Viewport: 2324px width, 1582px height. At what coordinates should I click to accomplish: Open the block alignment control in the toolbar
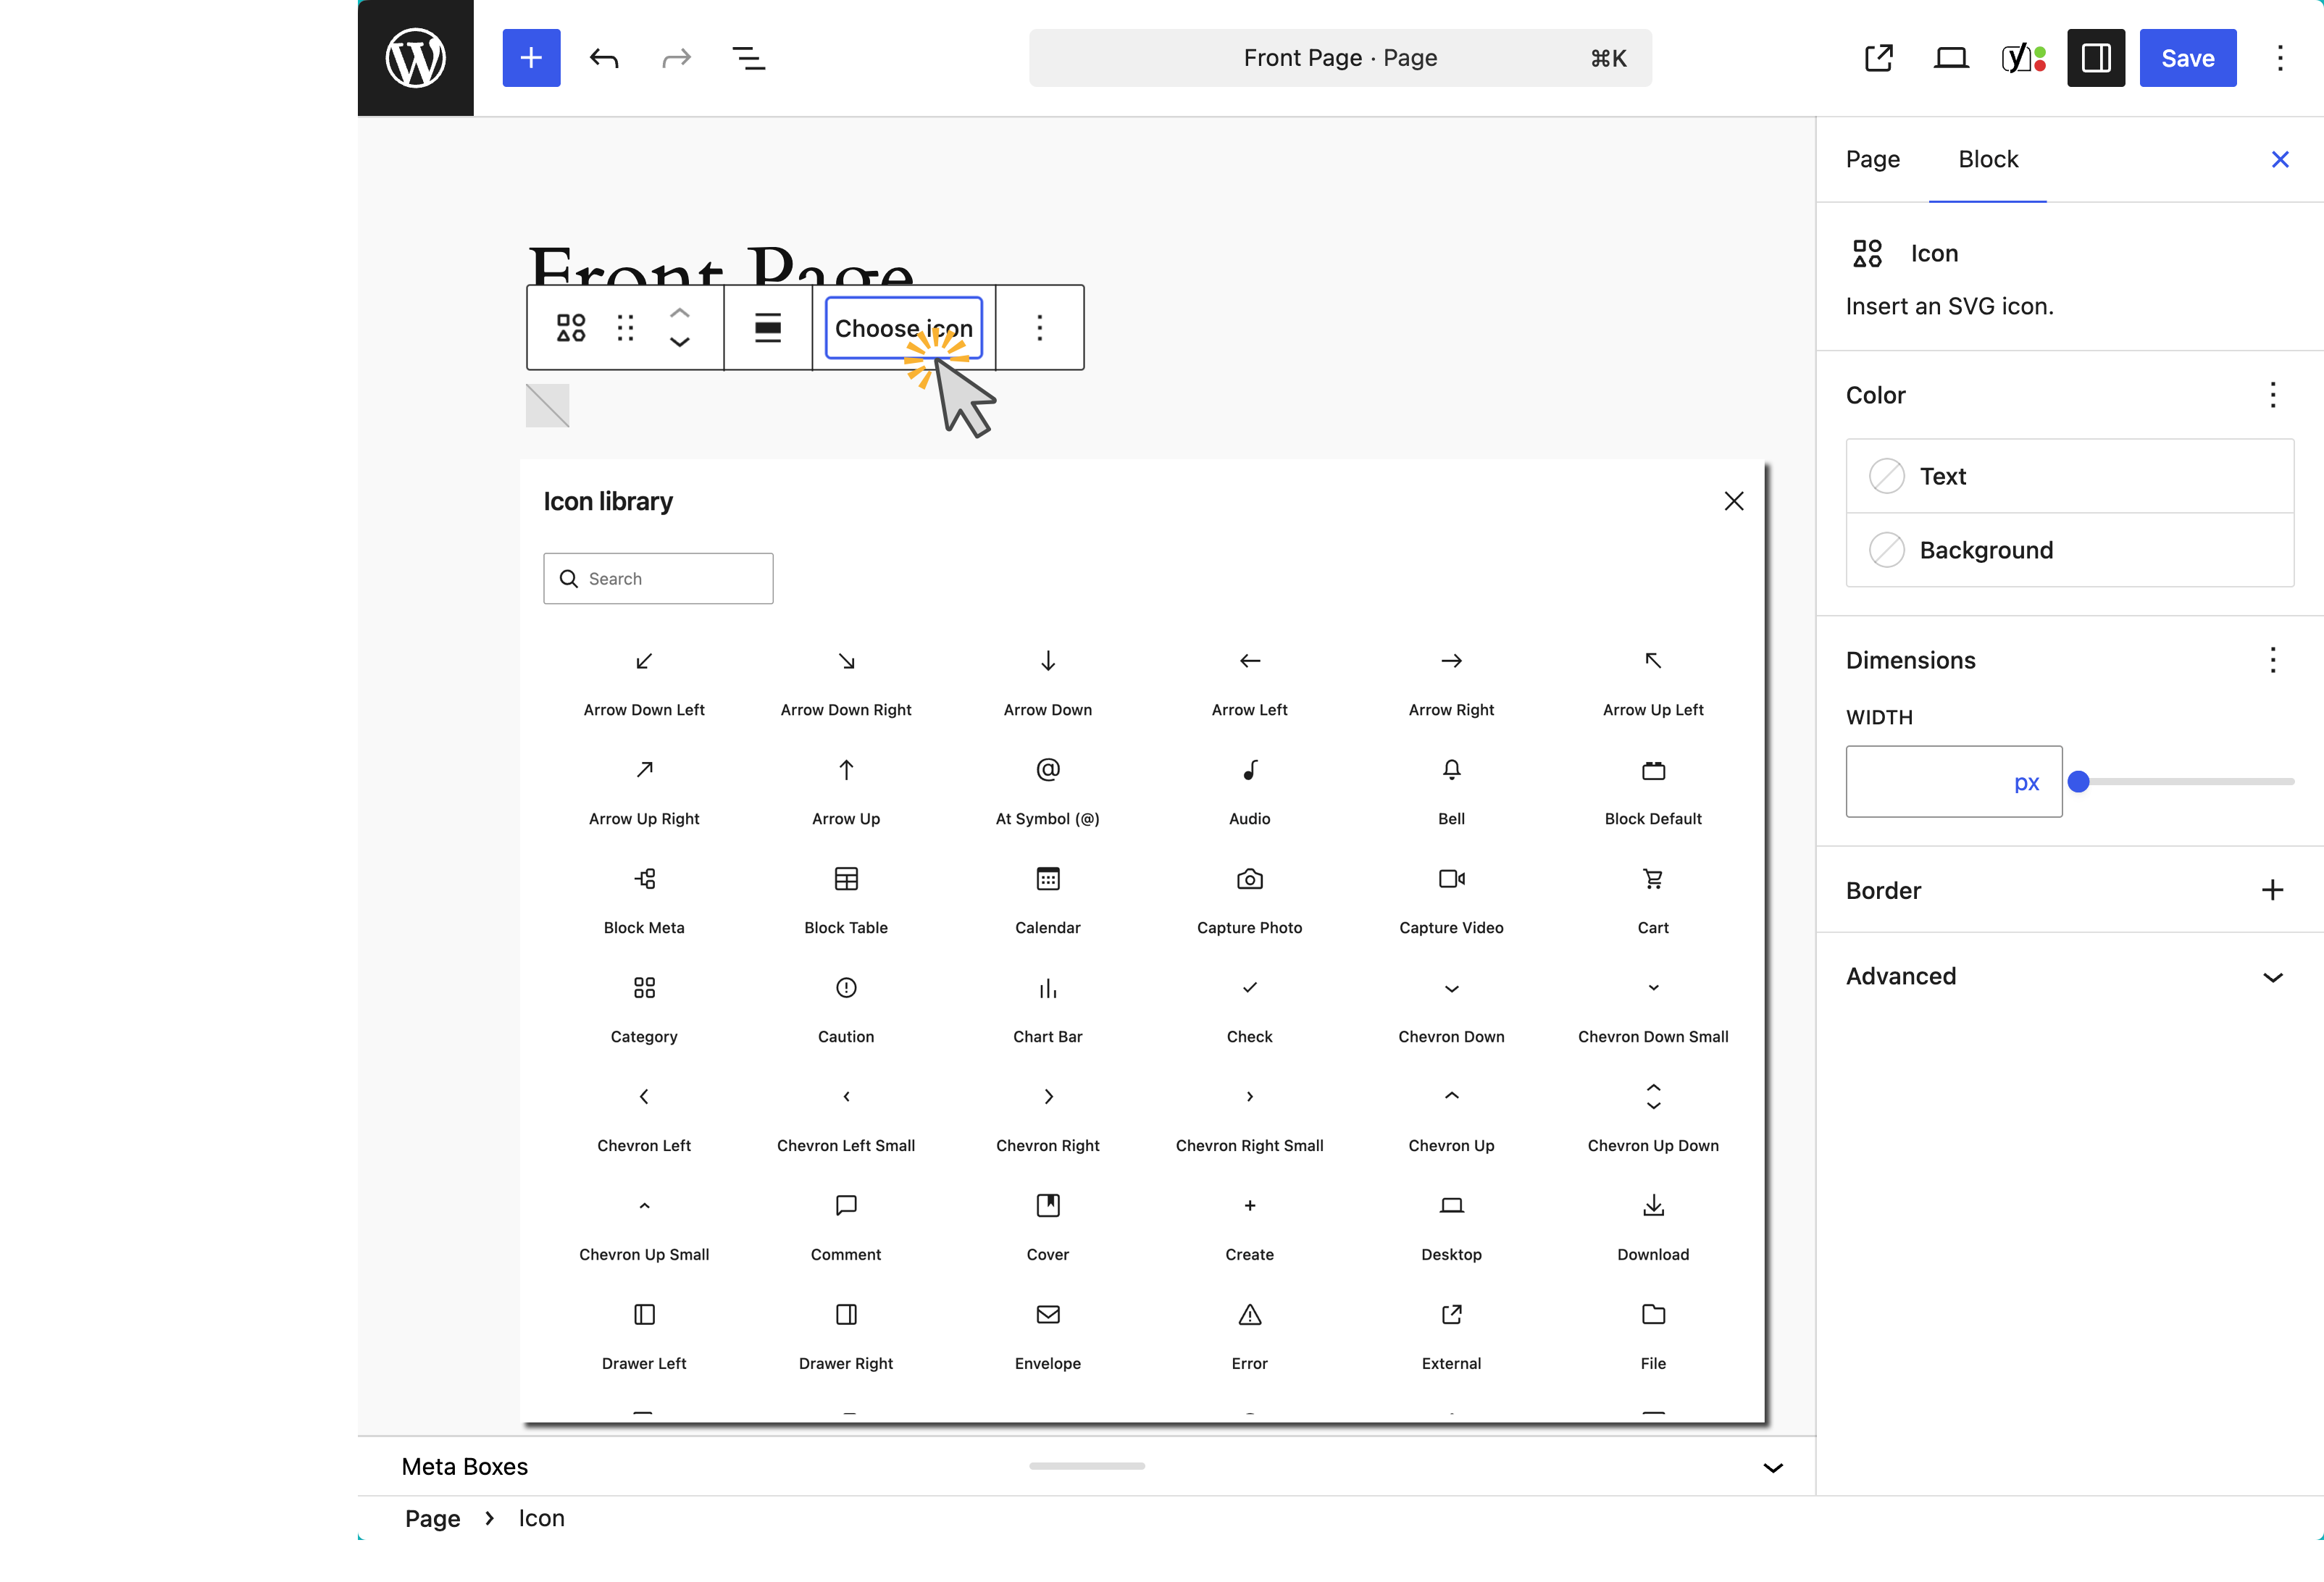[x=768, y=327]
